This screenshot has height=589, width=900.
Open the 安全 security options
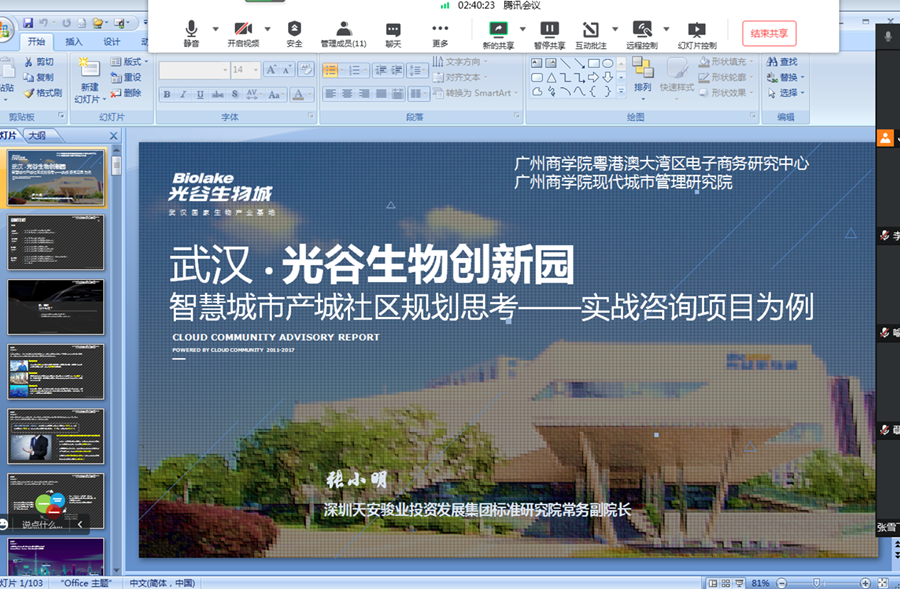[294, 34]
